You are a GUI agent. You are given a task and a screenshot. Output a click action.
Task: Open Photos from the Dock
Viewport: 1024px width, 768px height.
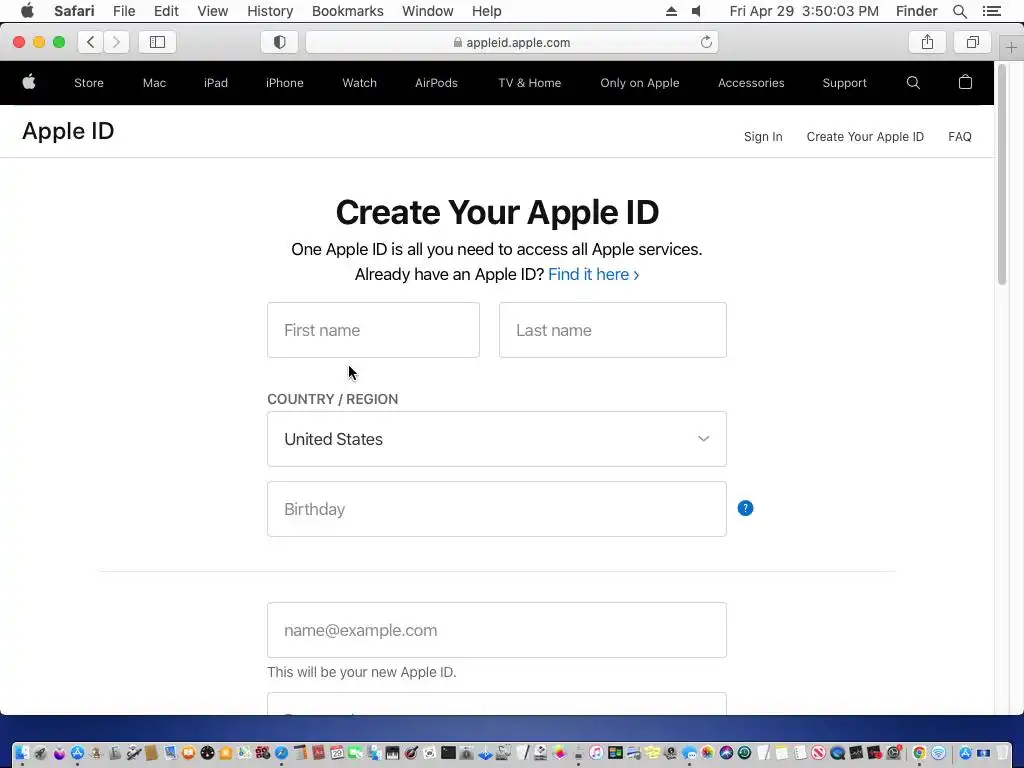(x=707, y=753)
